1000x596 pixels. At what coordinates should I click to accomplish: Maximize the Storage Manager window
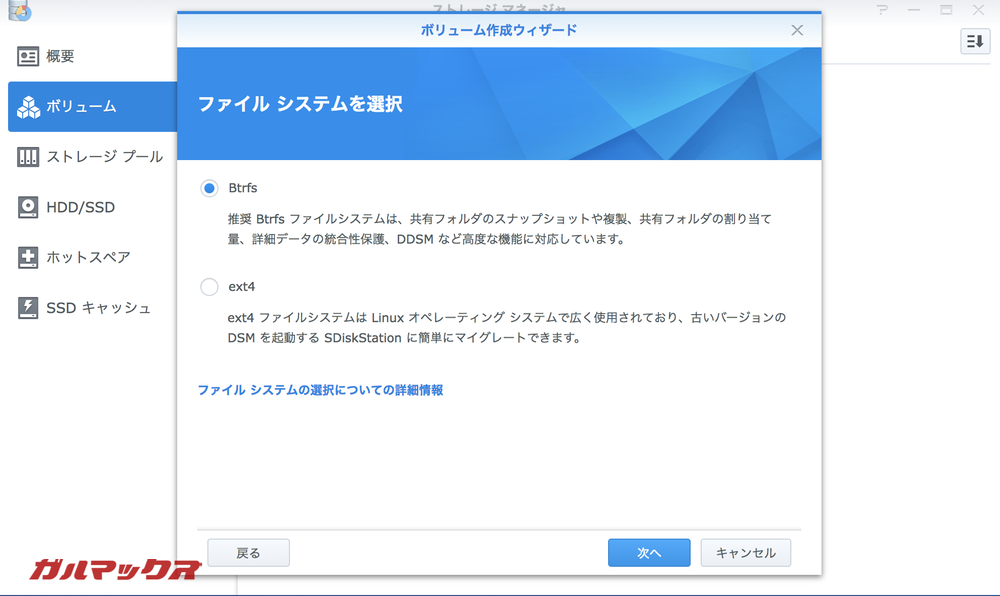pyautogui.click(x=945, y=10)
